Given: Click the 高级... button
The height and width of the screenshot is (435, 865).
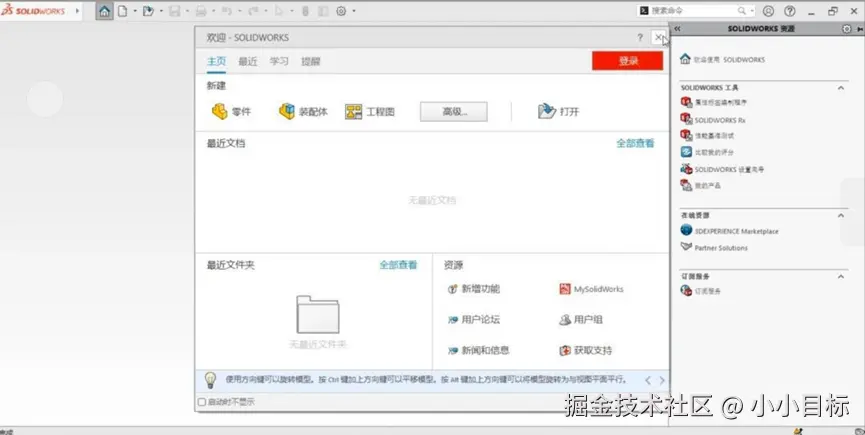Looking at the screenshot, I should coord(453,111).
